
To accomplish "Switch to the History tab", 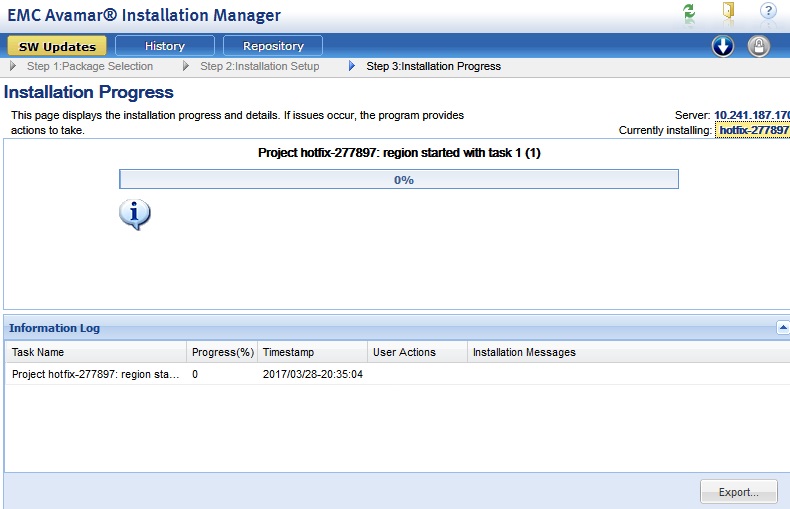I will click(165, 46).
